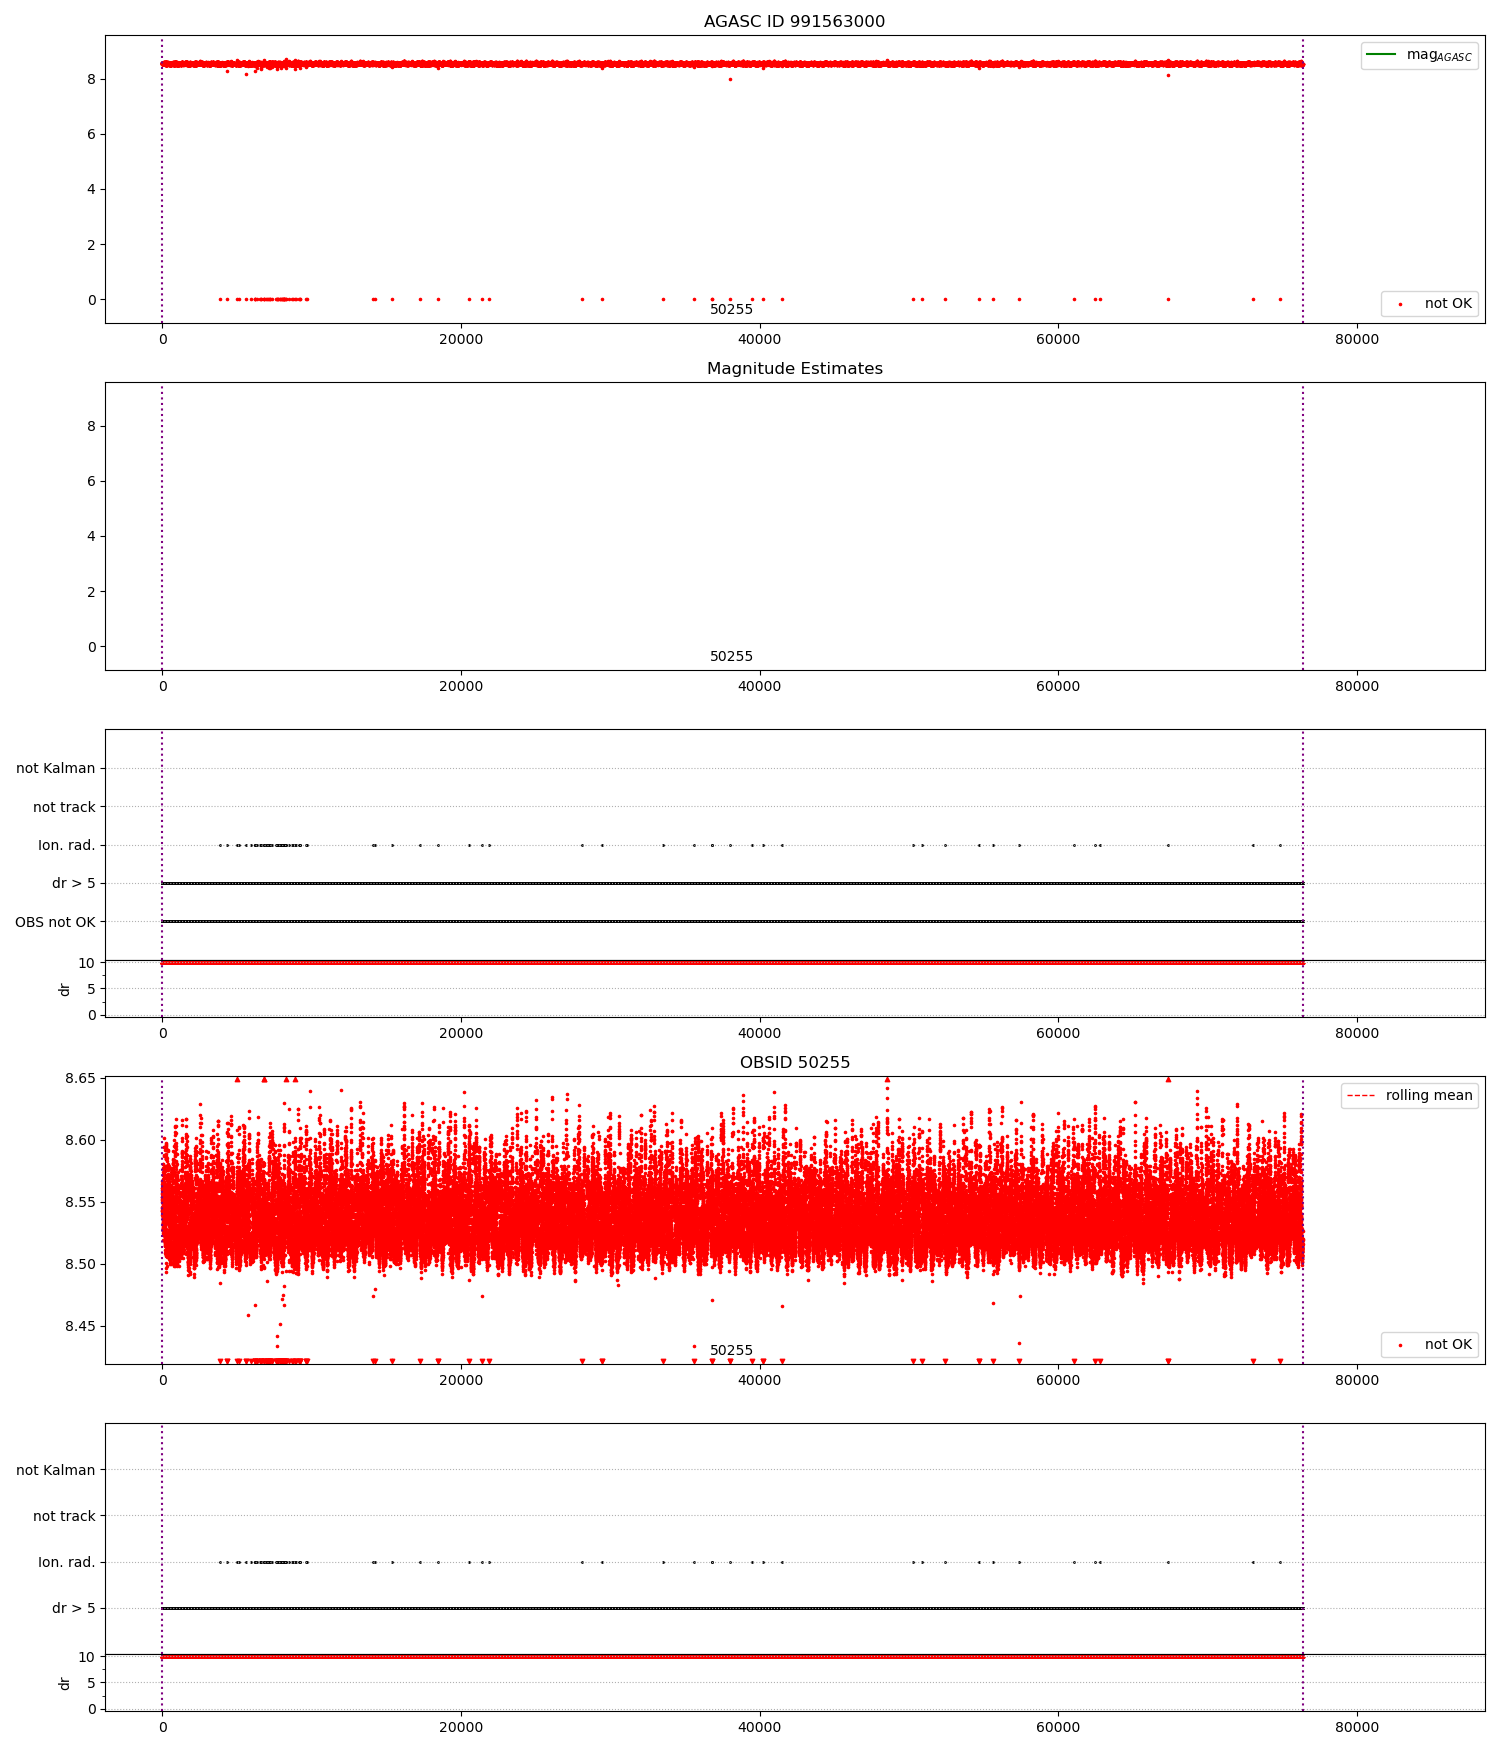Image resolution: width=1500 pixels, height=1750 pixels.
Task: Click the 50255 annotation in AGASC ID plot
Action: point(731,309)
